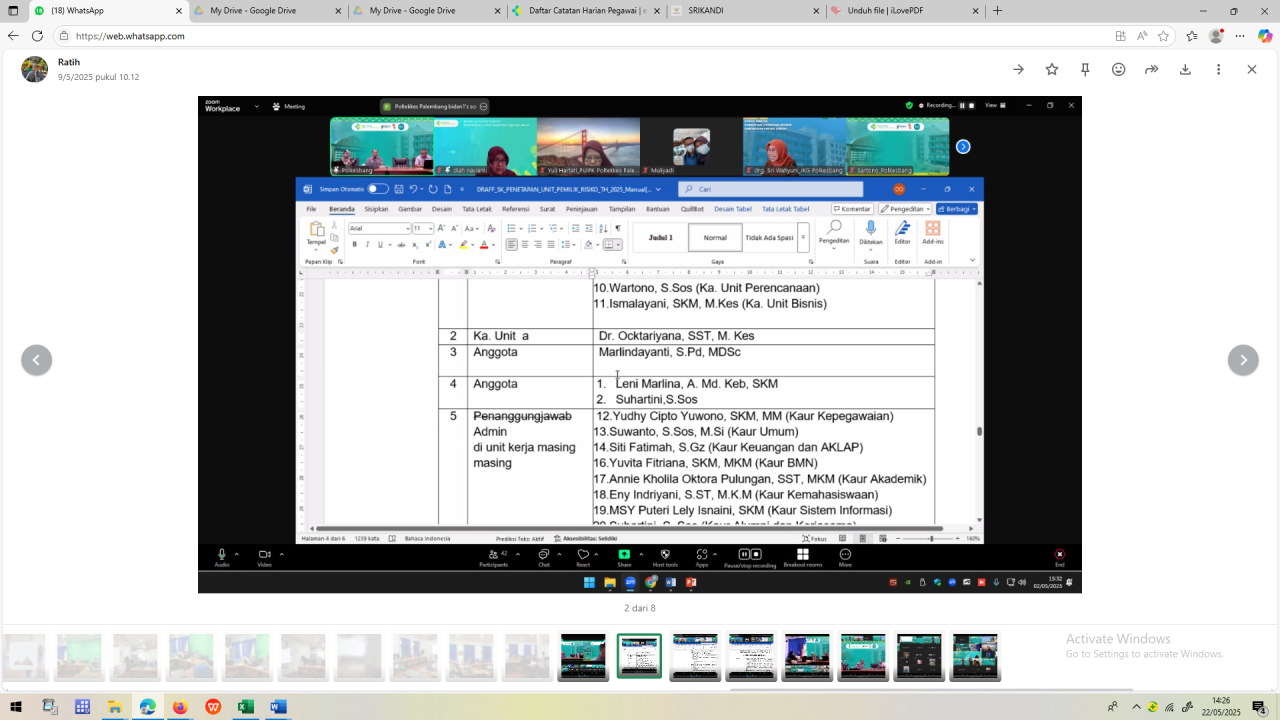Forward the image with double-arrow icon
The width and height of the screenshot is (1280, 720).
1152,69
